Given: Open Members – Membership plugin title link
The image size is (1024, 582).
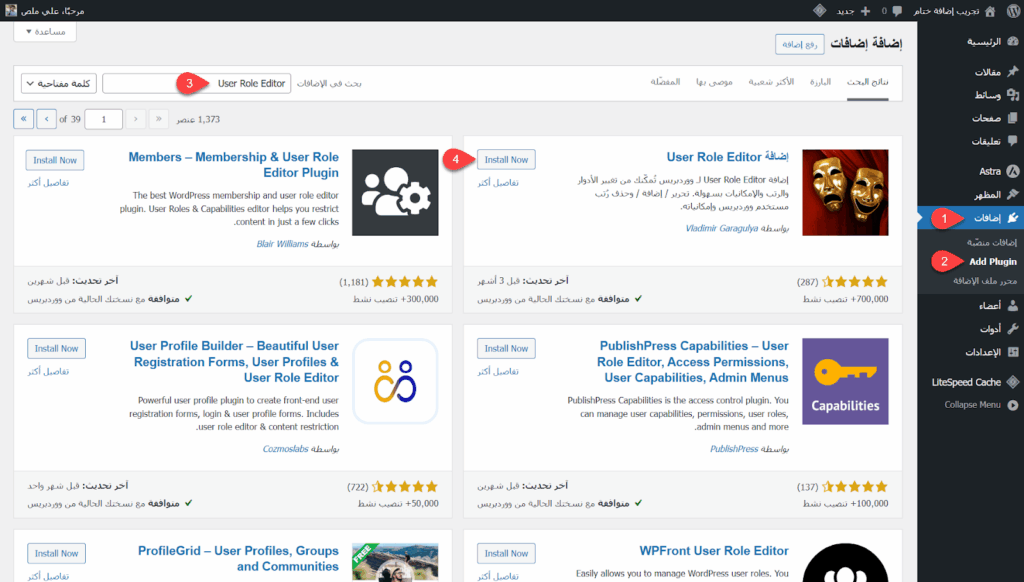Looking at the screenshot, I should pyautogui.click(x=234, y=165).
